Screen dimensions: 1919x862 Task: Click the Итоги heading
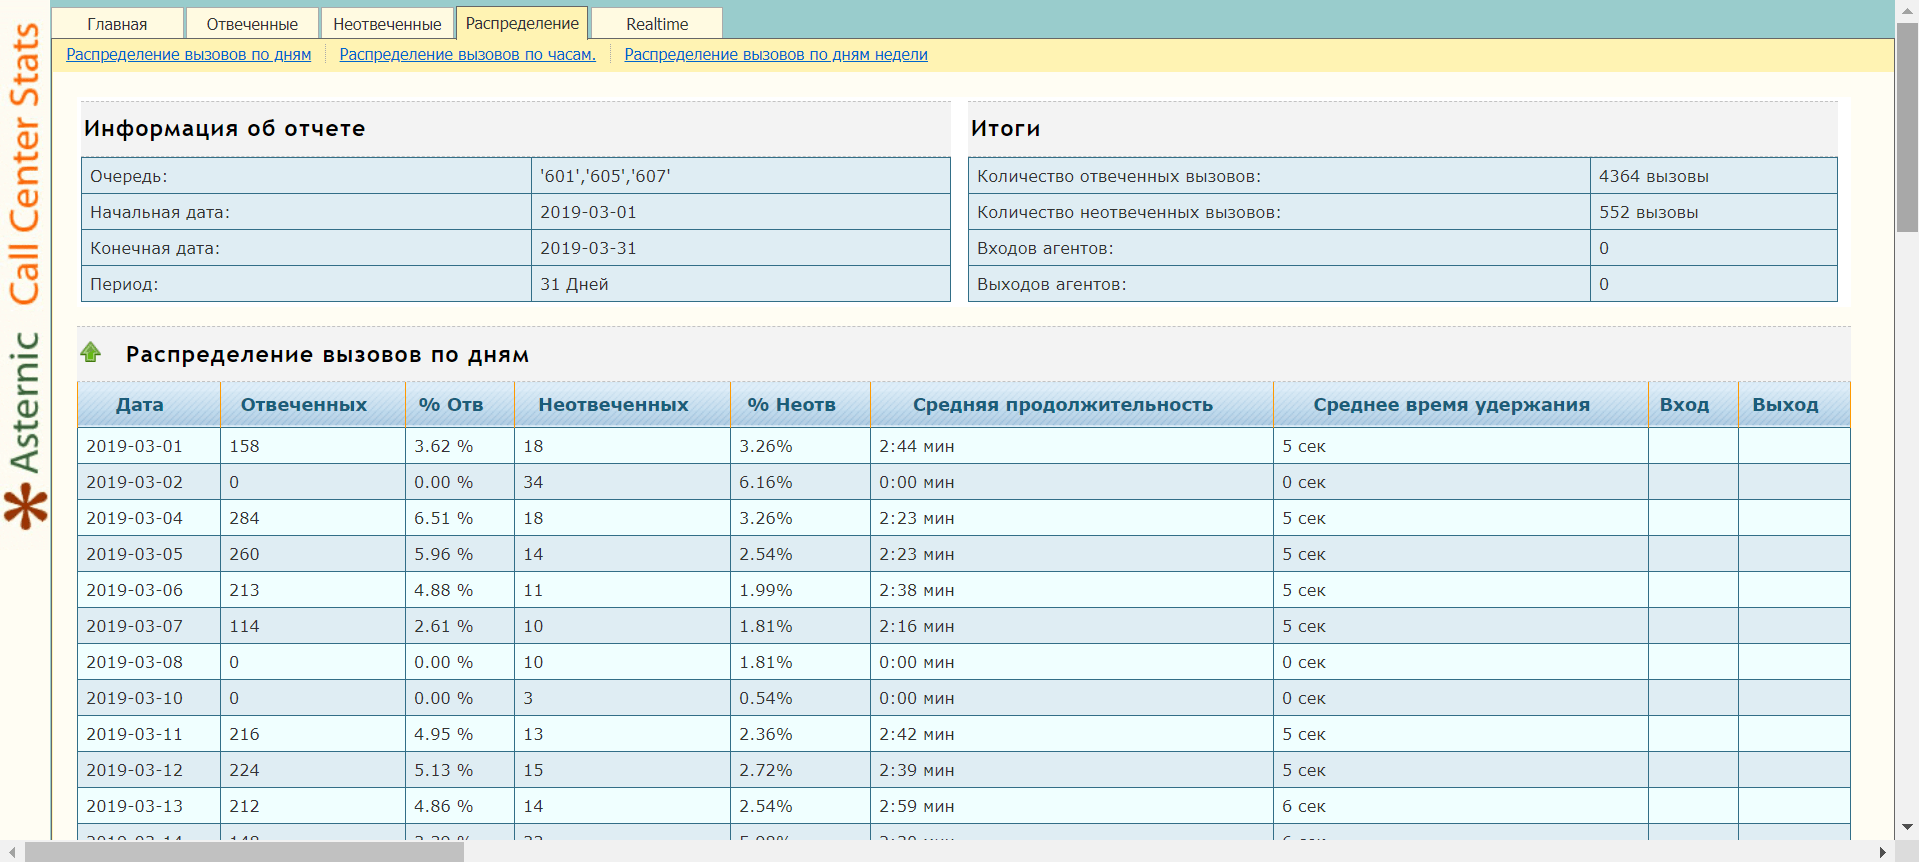[1006, 128]
